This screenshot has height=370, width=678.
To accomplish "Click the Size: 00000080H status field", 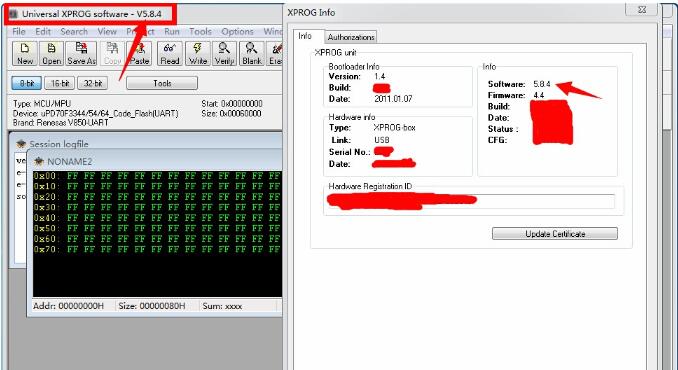I will pyautogui.click(x=152, y=306).
